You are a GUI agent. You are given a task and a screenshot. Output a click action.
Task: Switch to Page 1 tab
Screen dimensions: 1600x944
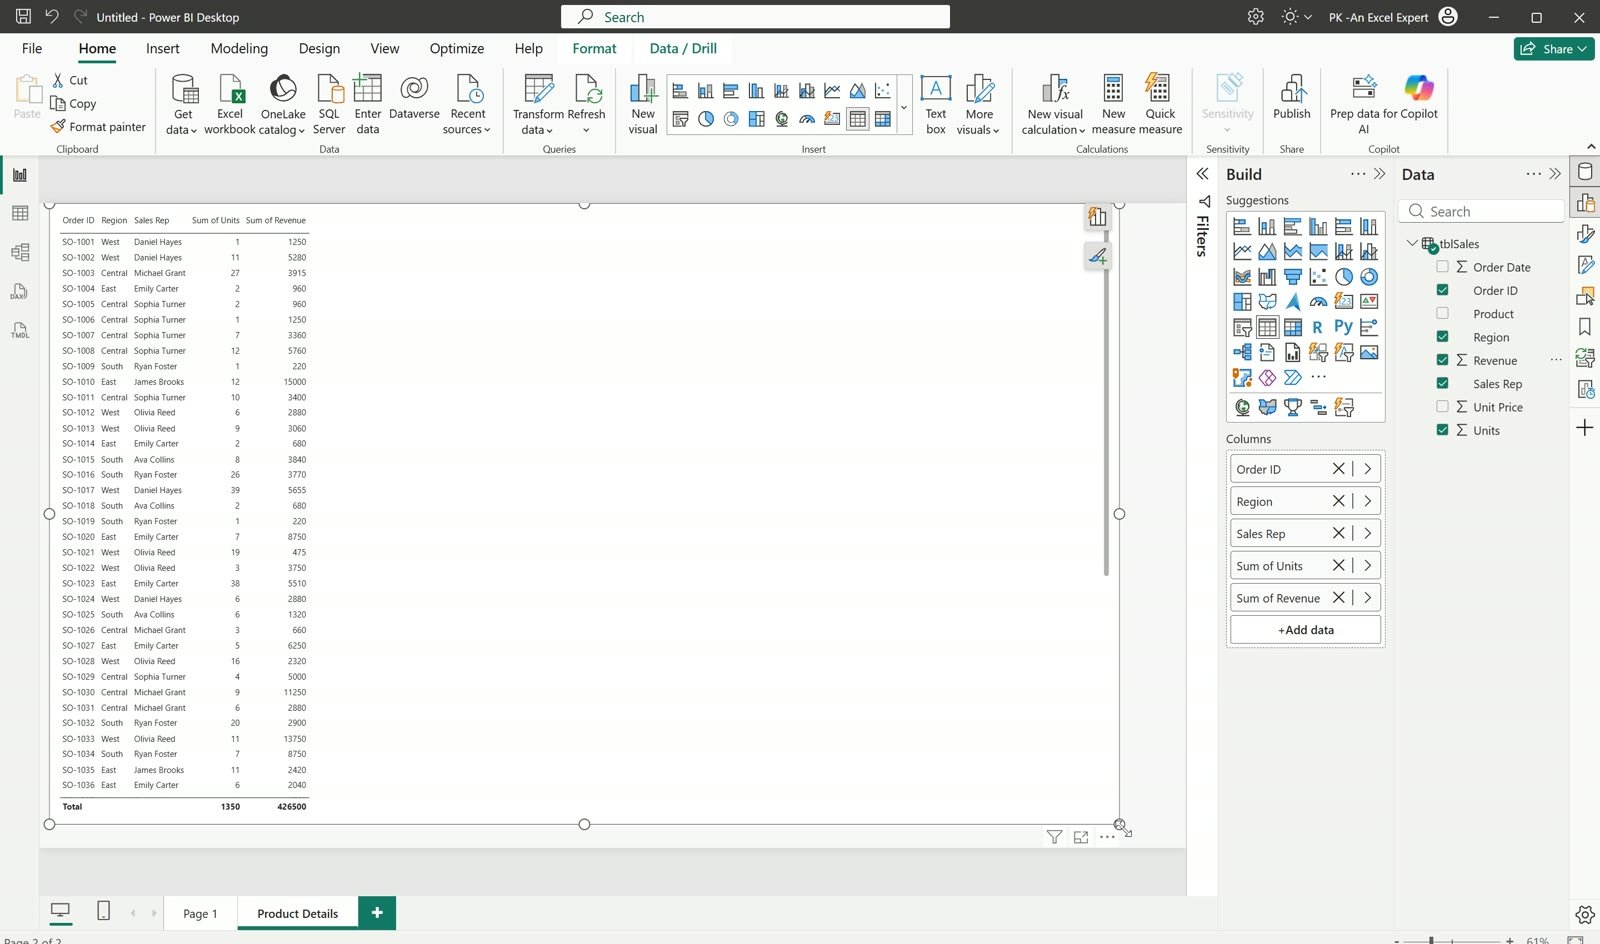pos(200,914)
